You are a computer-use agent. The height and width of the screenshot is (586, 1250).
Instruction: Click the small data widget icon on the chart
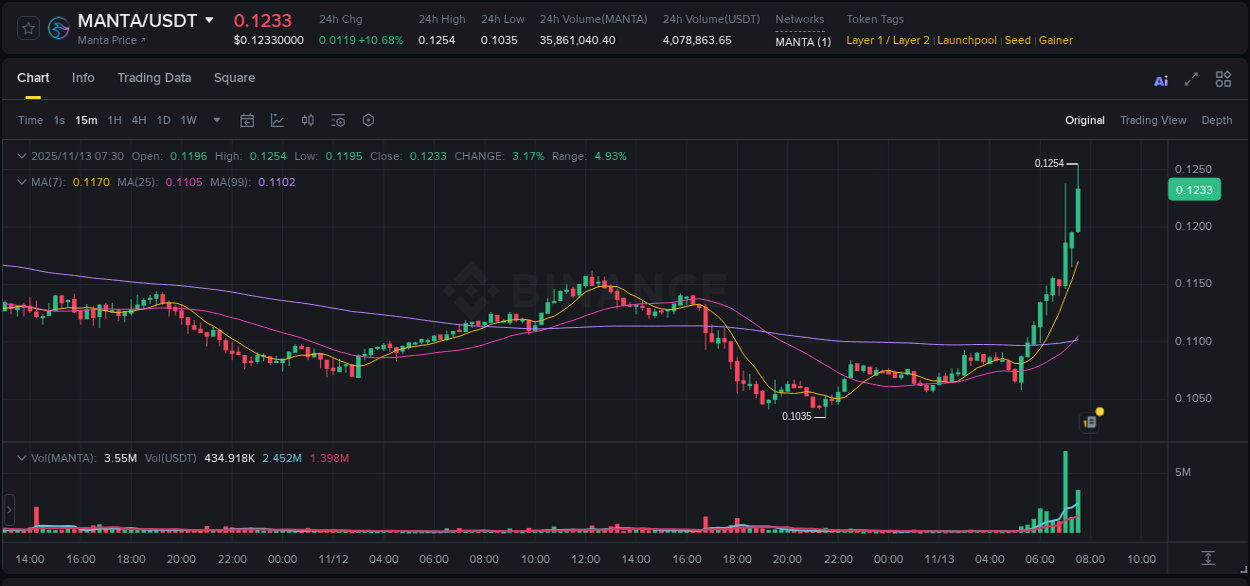pyautogui.click(x=1089, y=421)
